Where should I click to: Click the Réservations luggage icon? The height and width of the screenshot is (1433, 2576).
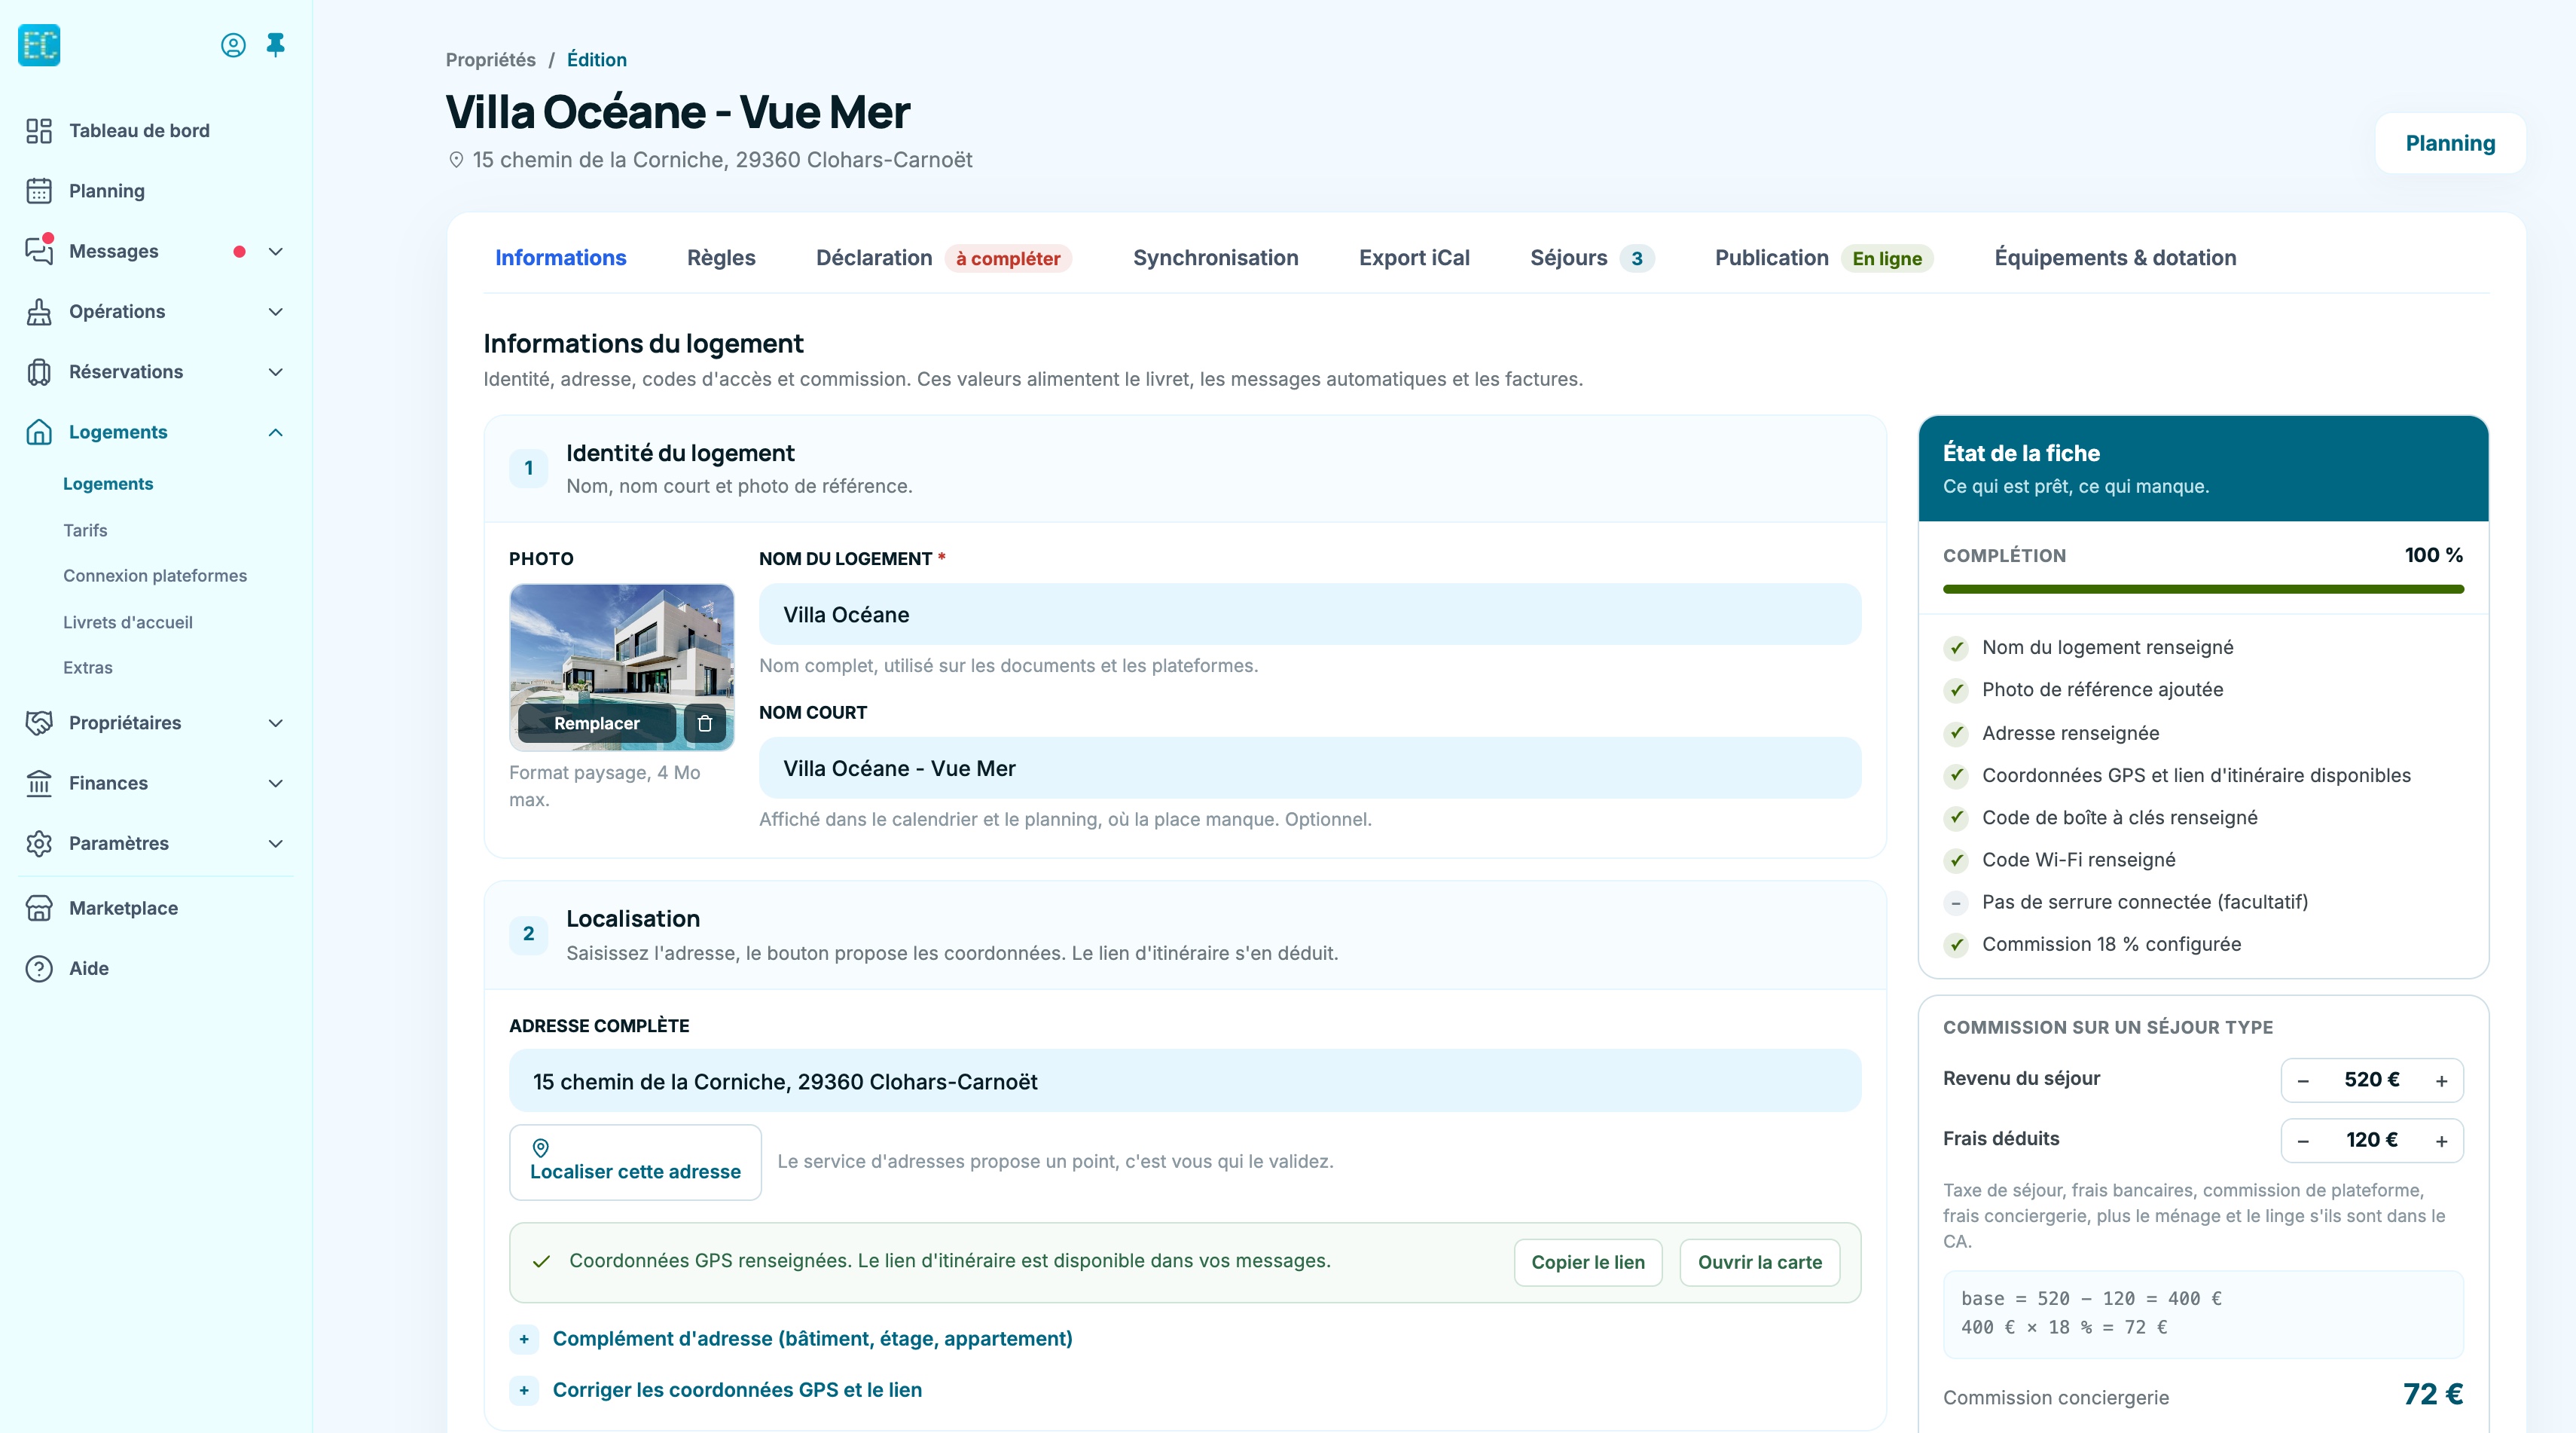(39, 372)
